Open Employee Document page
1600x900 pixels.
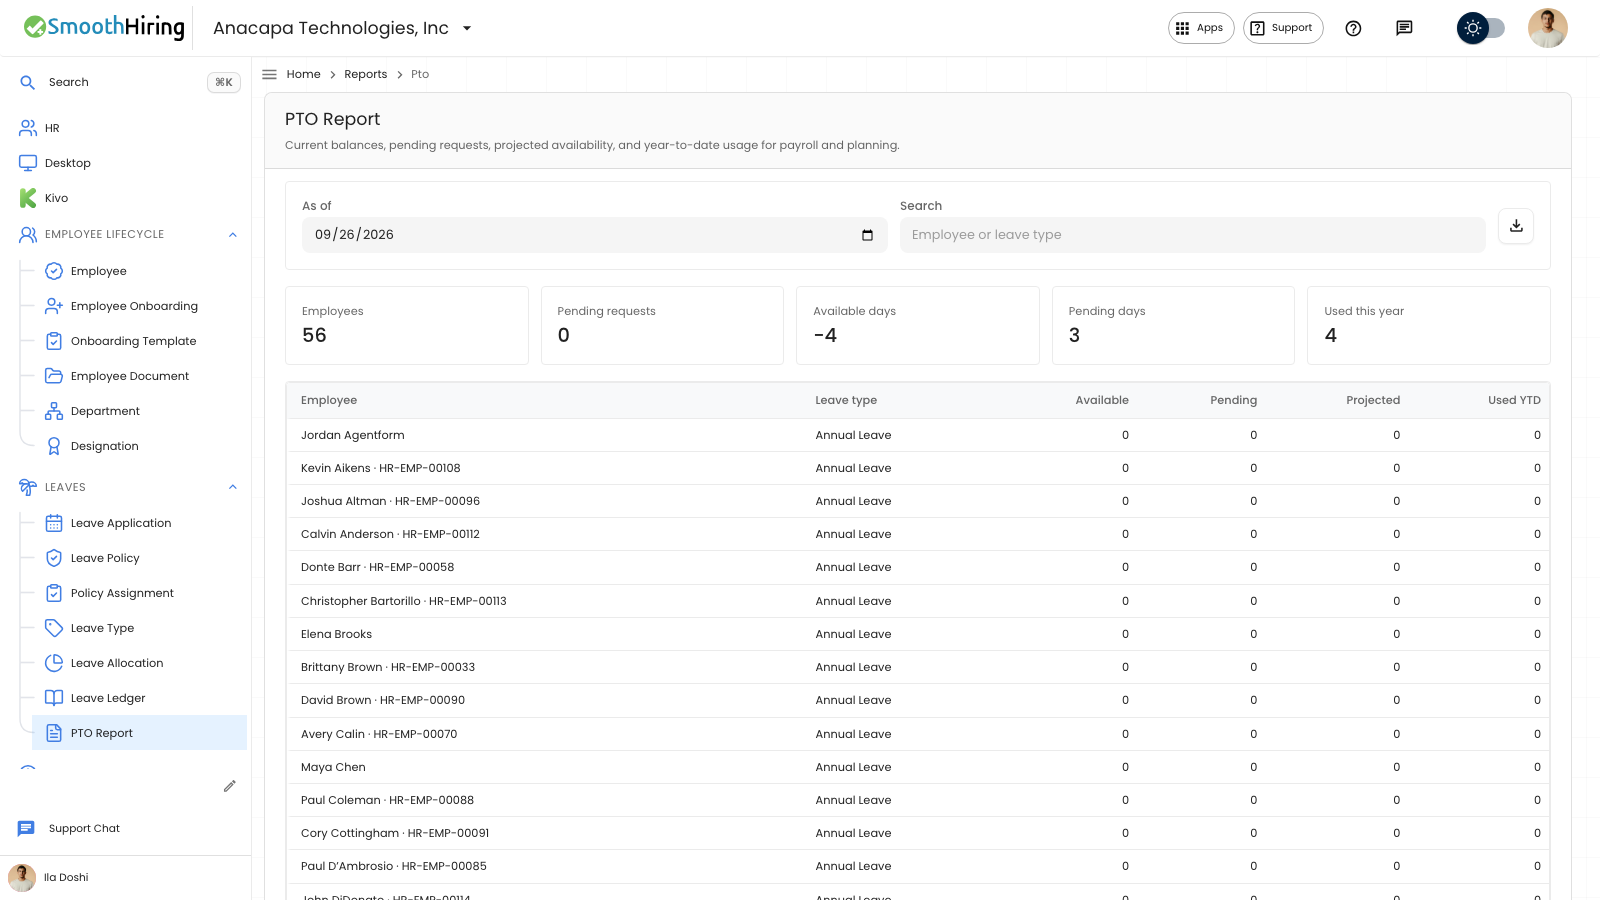130,376
